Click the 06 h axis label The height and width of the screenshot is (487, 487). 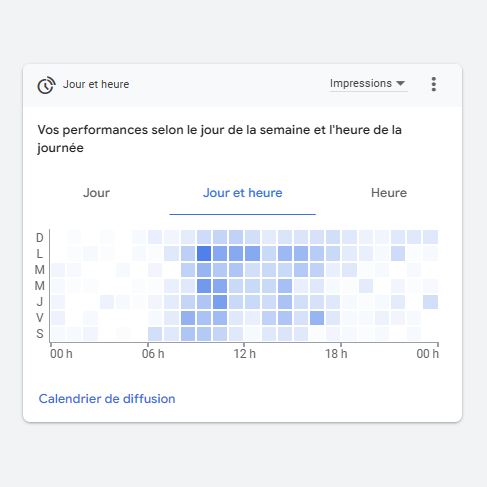point(153,354)
